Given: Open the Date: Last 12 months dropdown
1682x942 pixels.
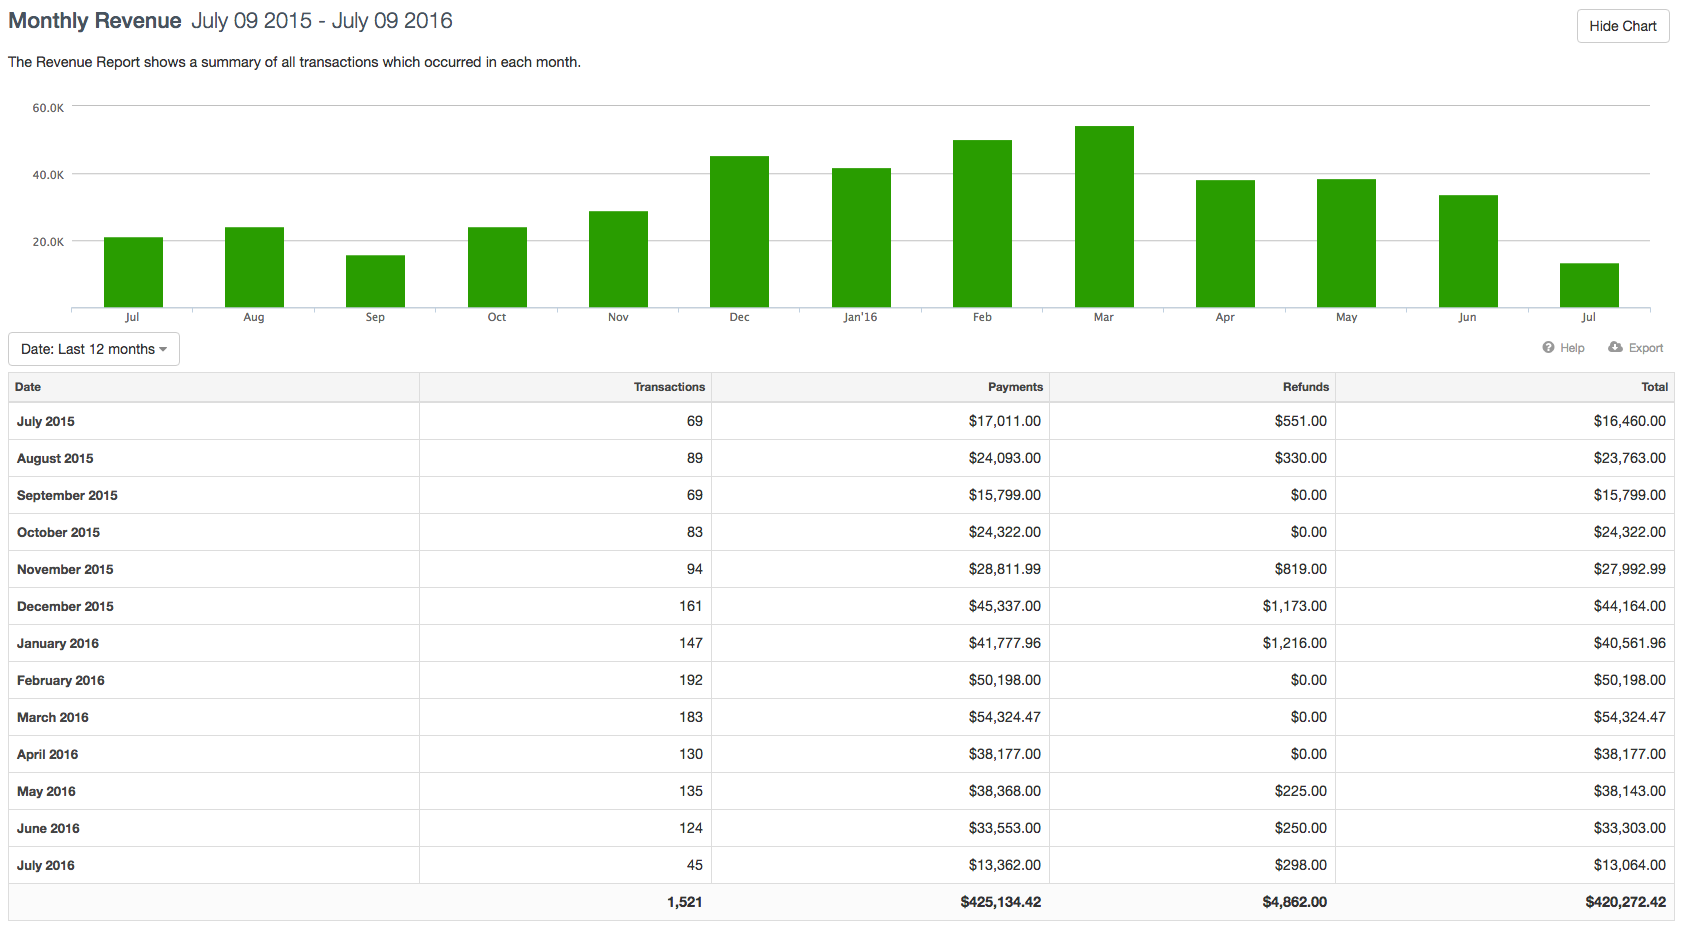Looking at the screenshot, I should pyautogui.click(x=94, y=349).
